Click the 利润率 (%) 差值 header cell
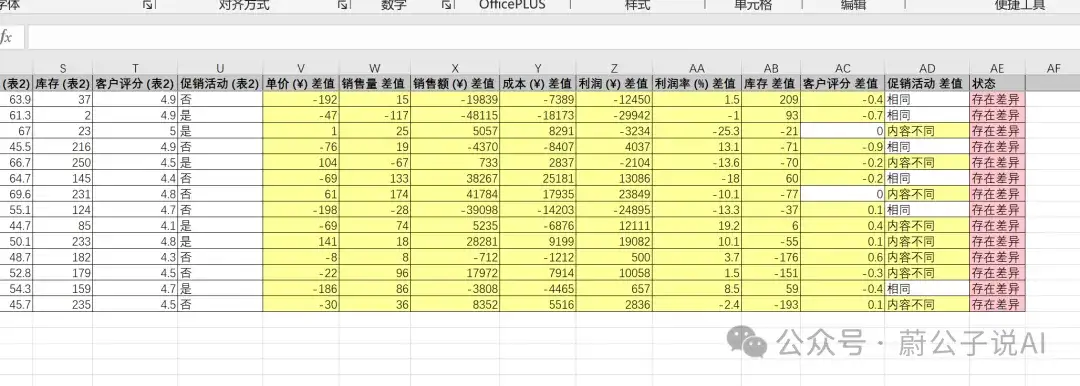Screen dimensions: 1080x386 click(x=697, y=83)
